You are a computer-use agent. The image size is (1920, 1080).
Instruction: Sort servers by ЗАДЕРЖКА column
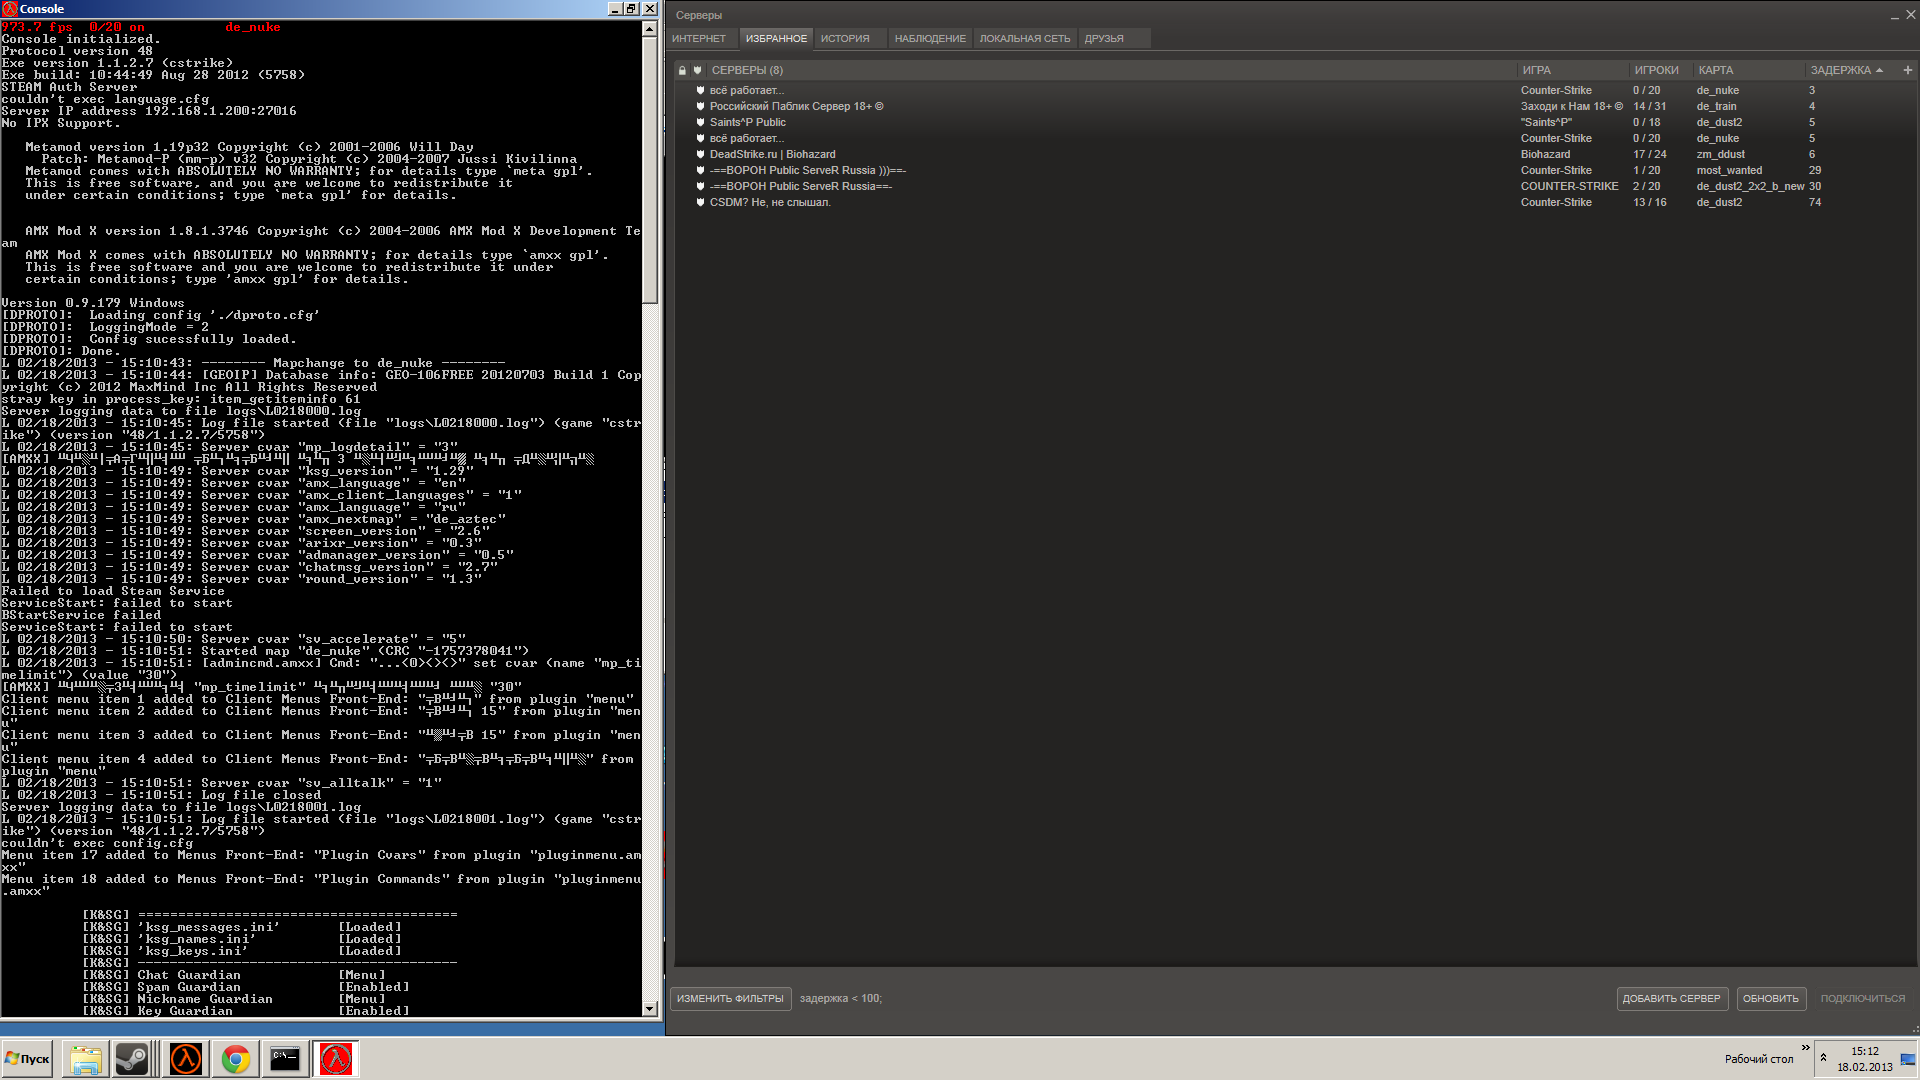[1846, 70]
